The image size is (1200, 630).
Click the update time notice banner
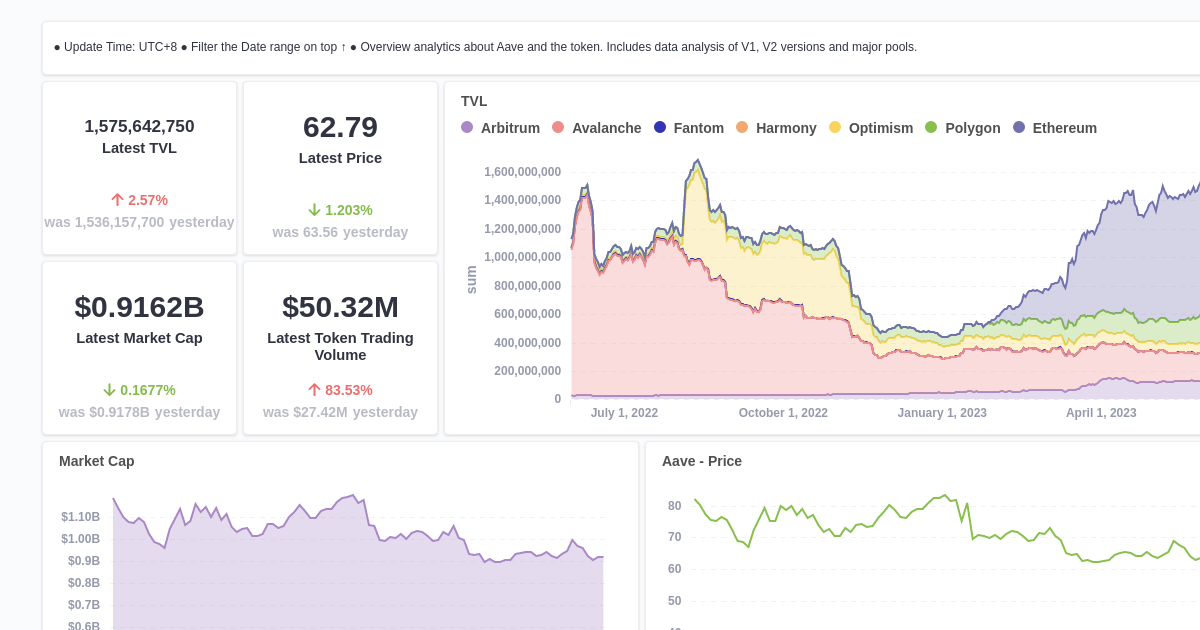pyautogui.click(x=485, y=46)
